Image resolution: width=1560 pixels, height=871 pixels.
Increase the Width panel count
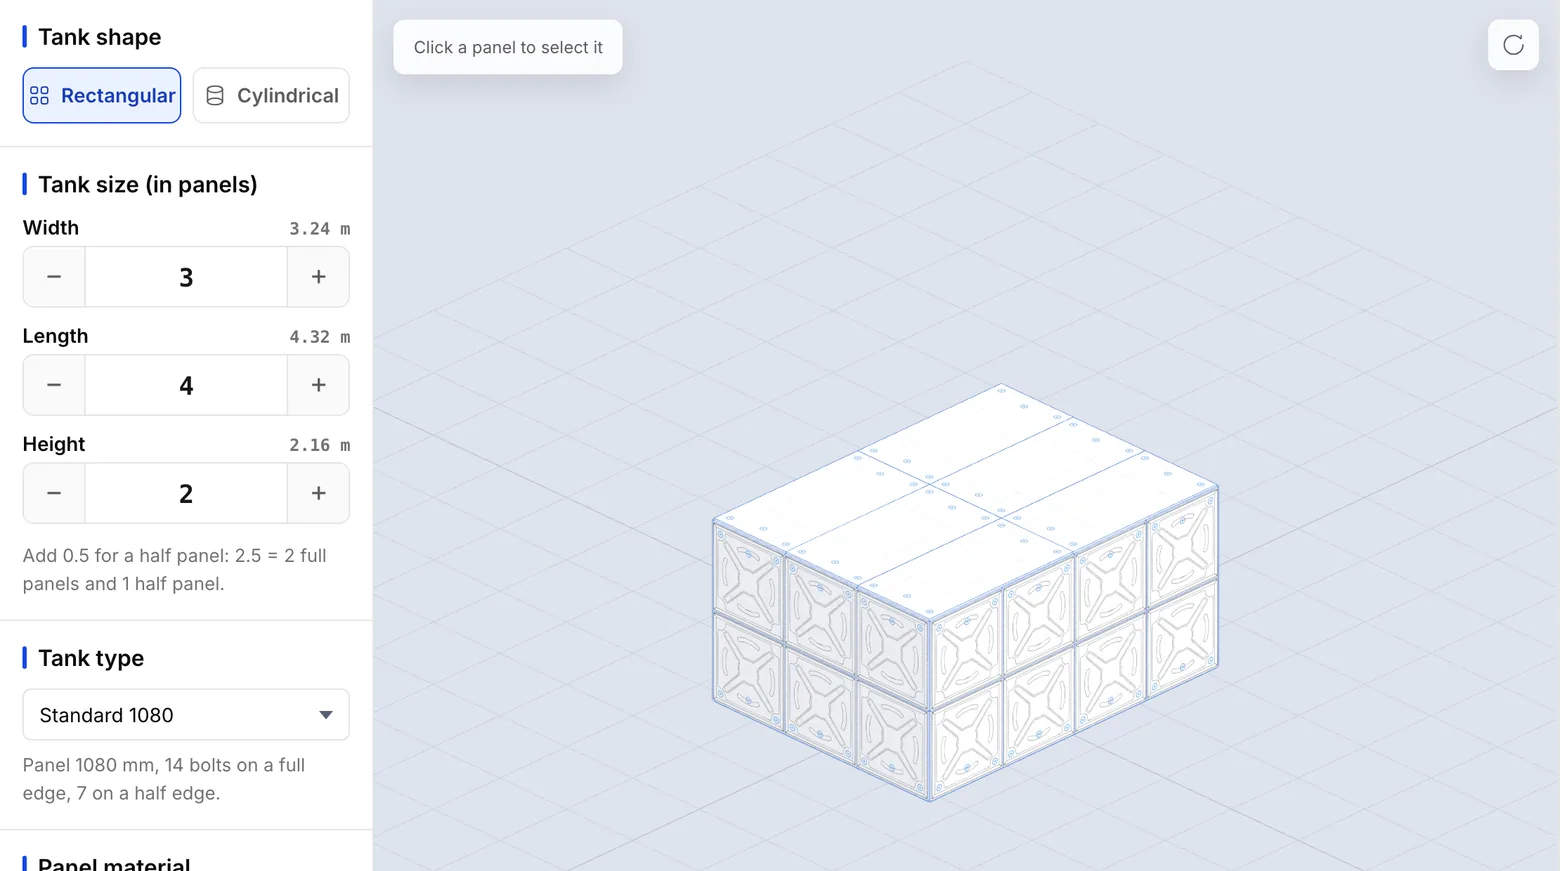click(318, 277)
